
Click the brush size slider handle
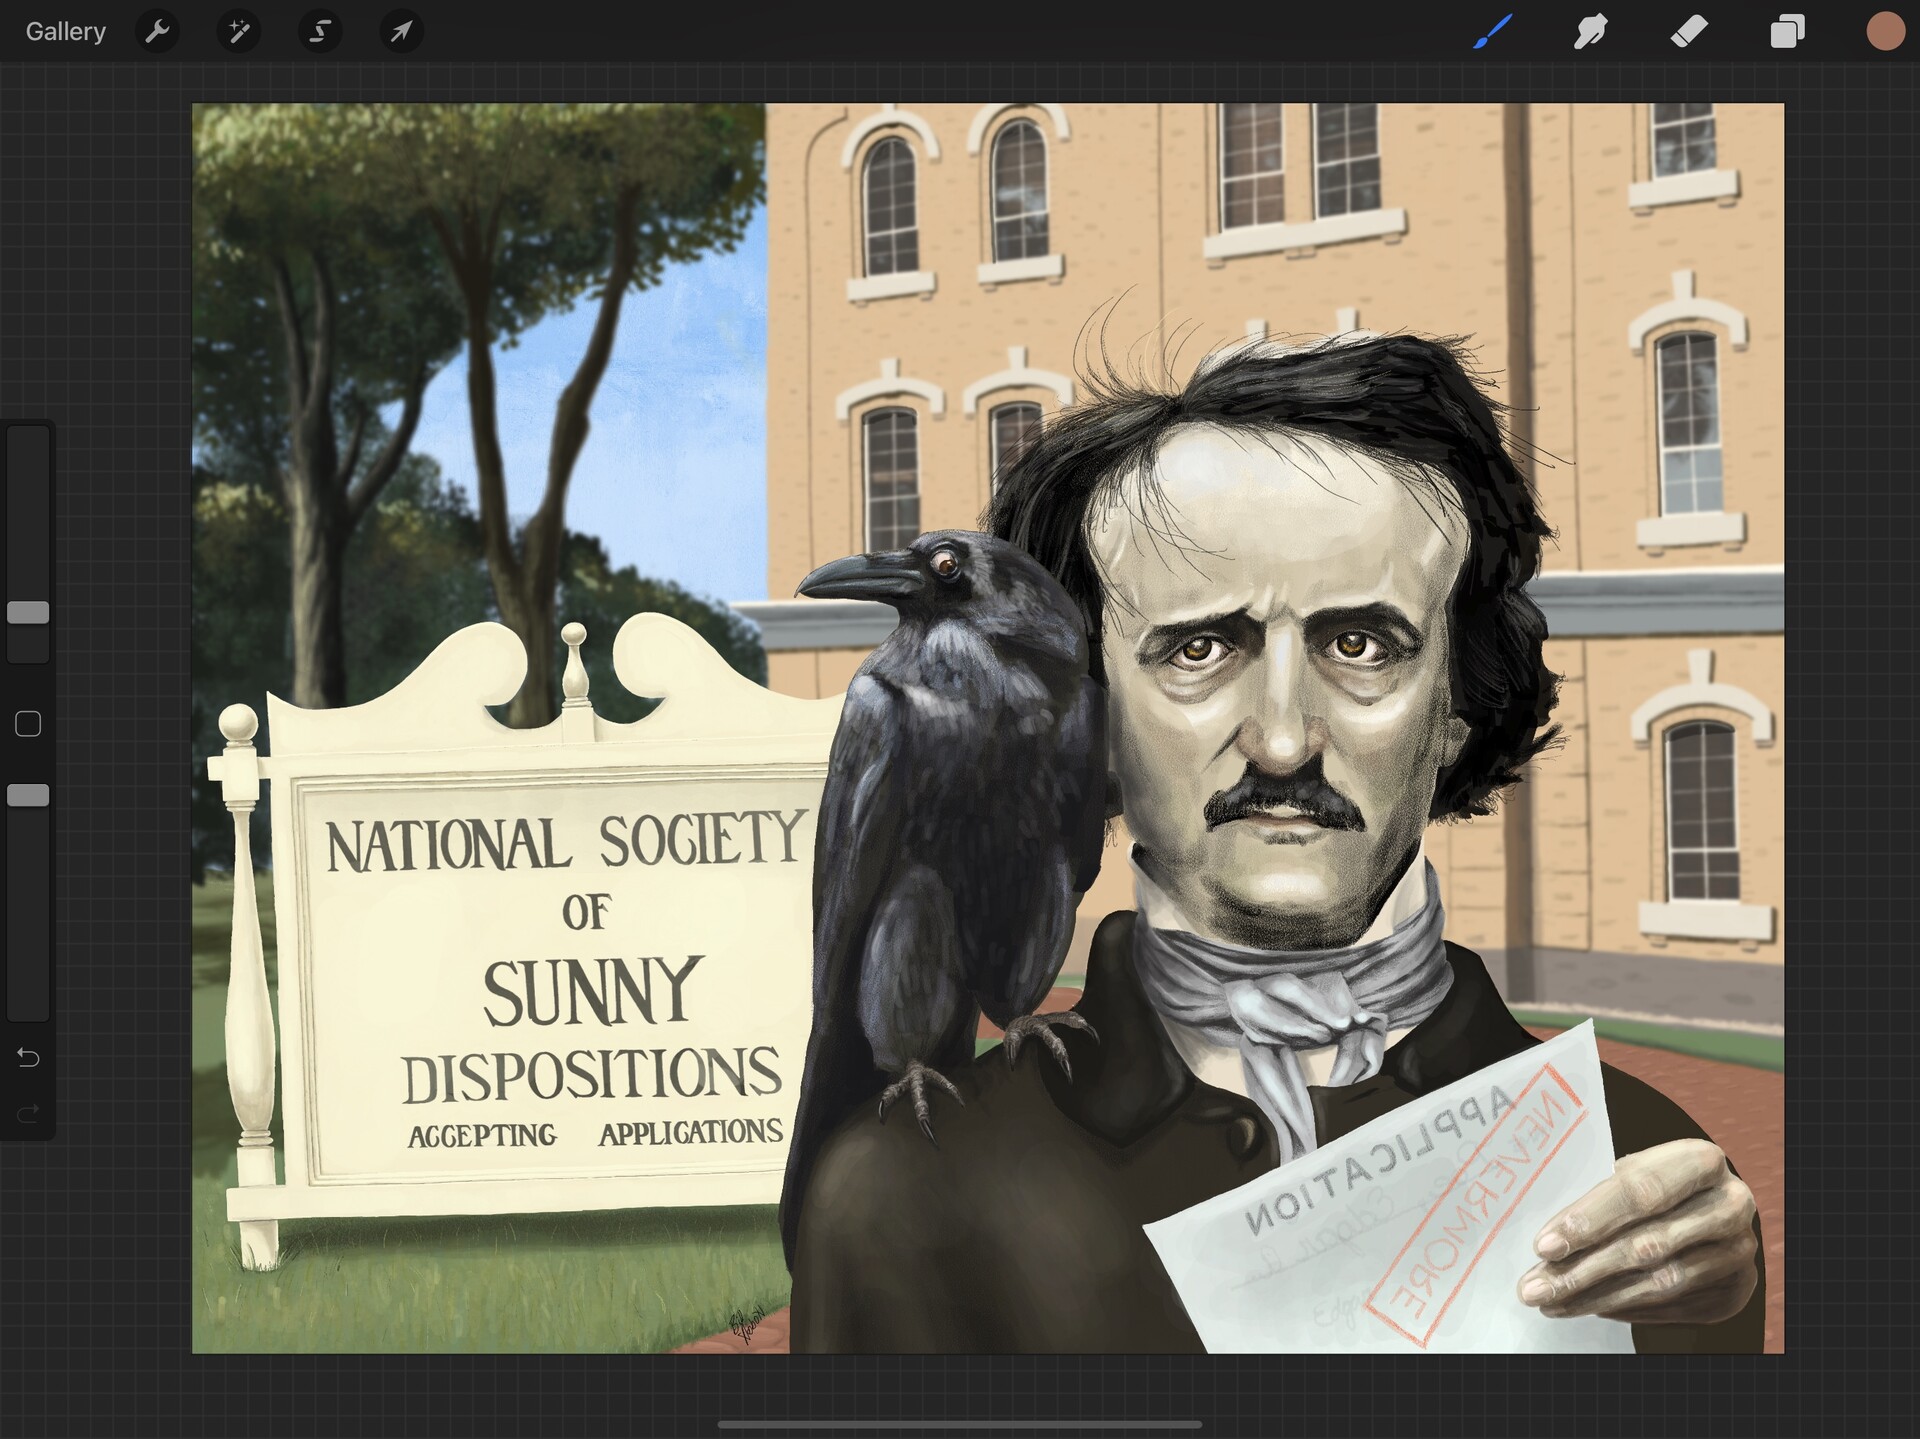coord(28,613)
